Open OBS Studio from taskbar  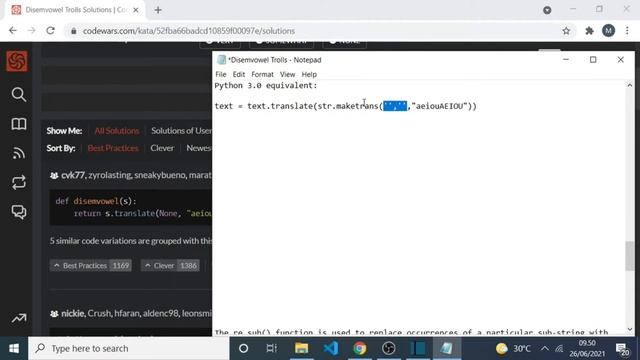[389, 349]
